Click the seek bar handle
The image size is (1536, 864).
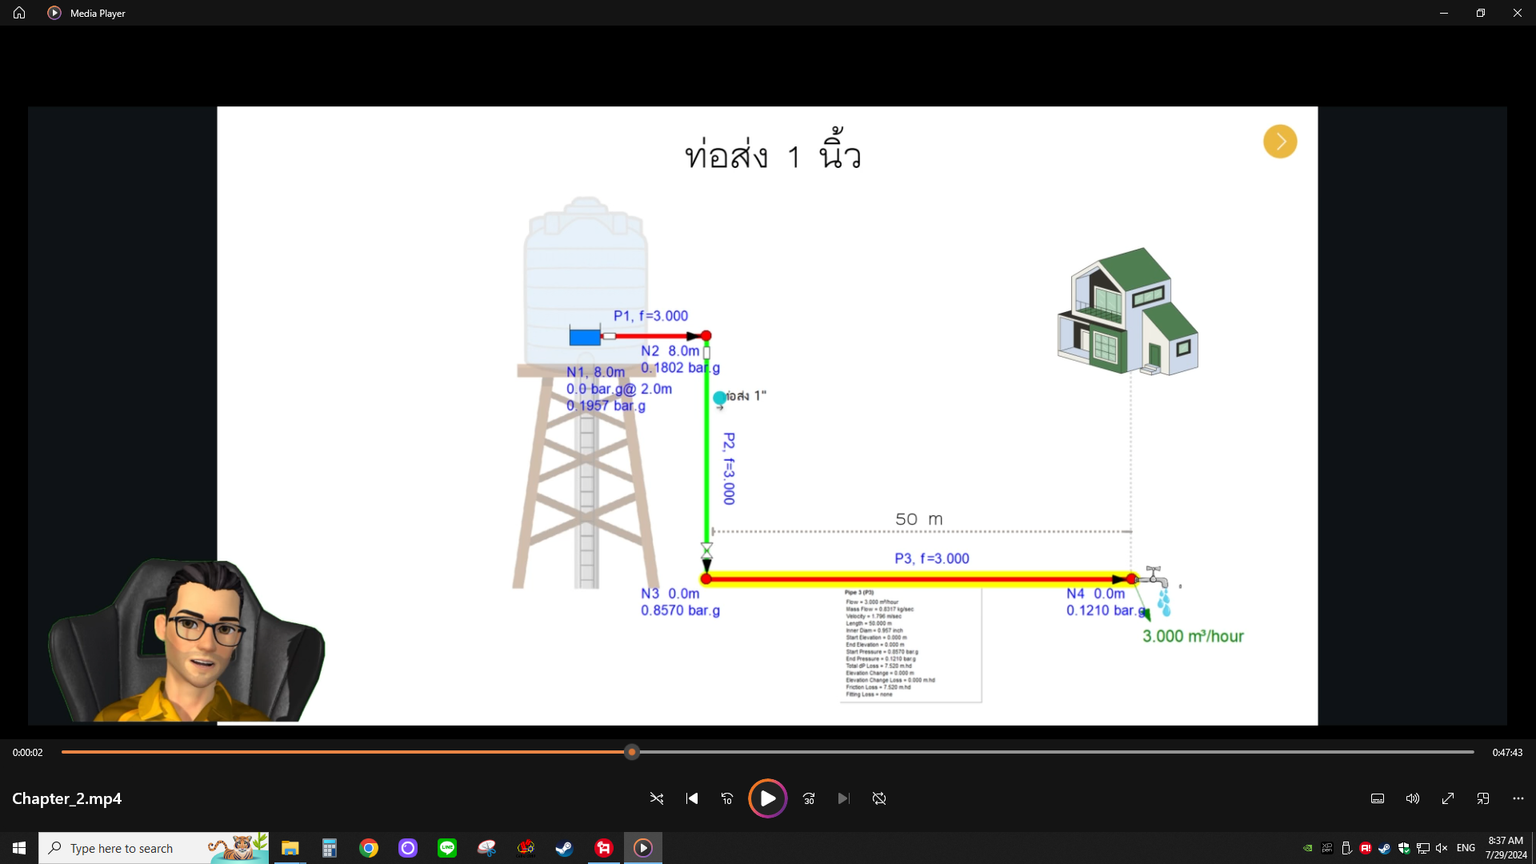pos(631,752)
